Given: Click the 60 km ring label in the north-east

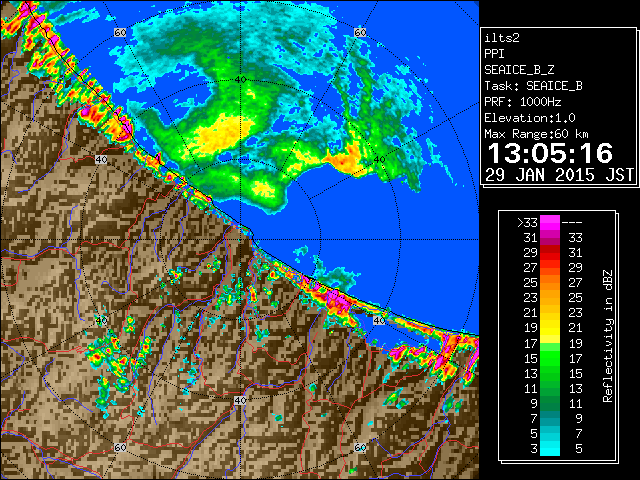Looking at the screenshot, I should (x=360, y=32).
